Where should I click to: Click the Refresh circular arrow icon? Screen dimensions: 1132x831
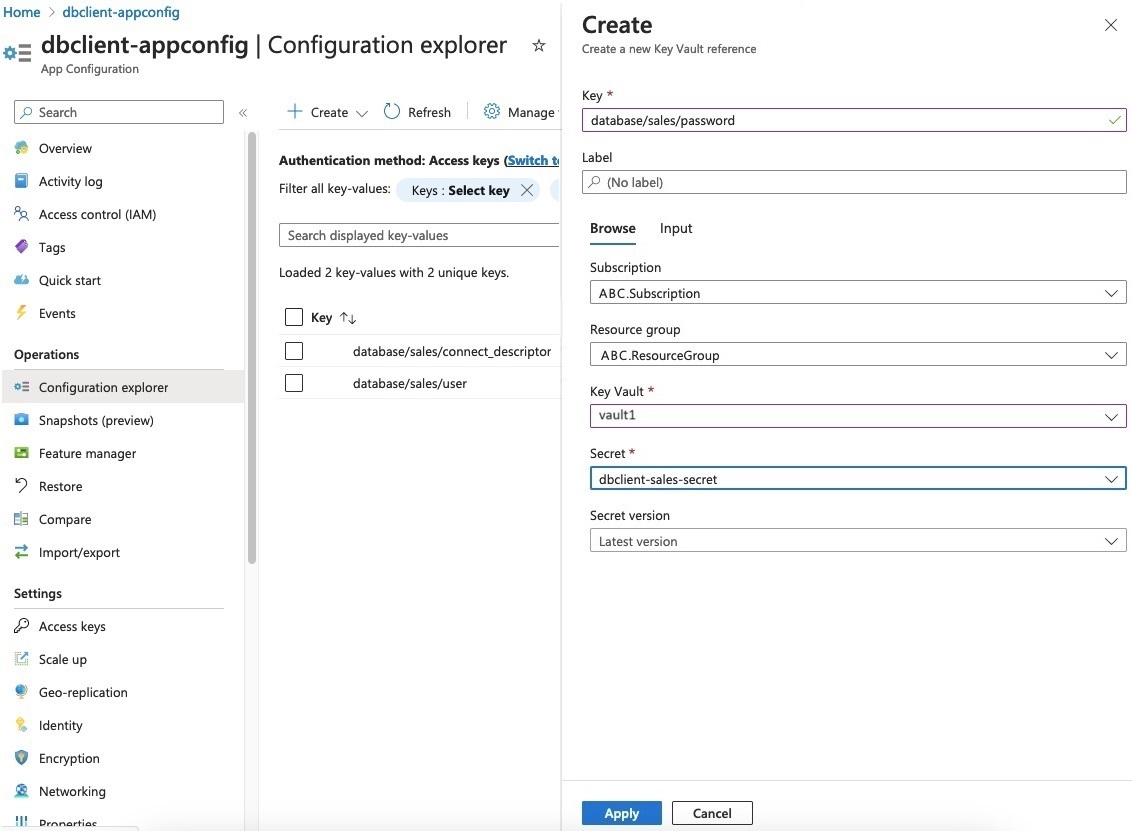point(391,111)
